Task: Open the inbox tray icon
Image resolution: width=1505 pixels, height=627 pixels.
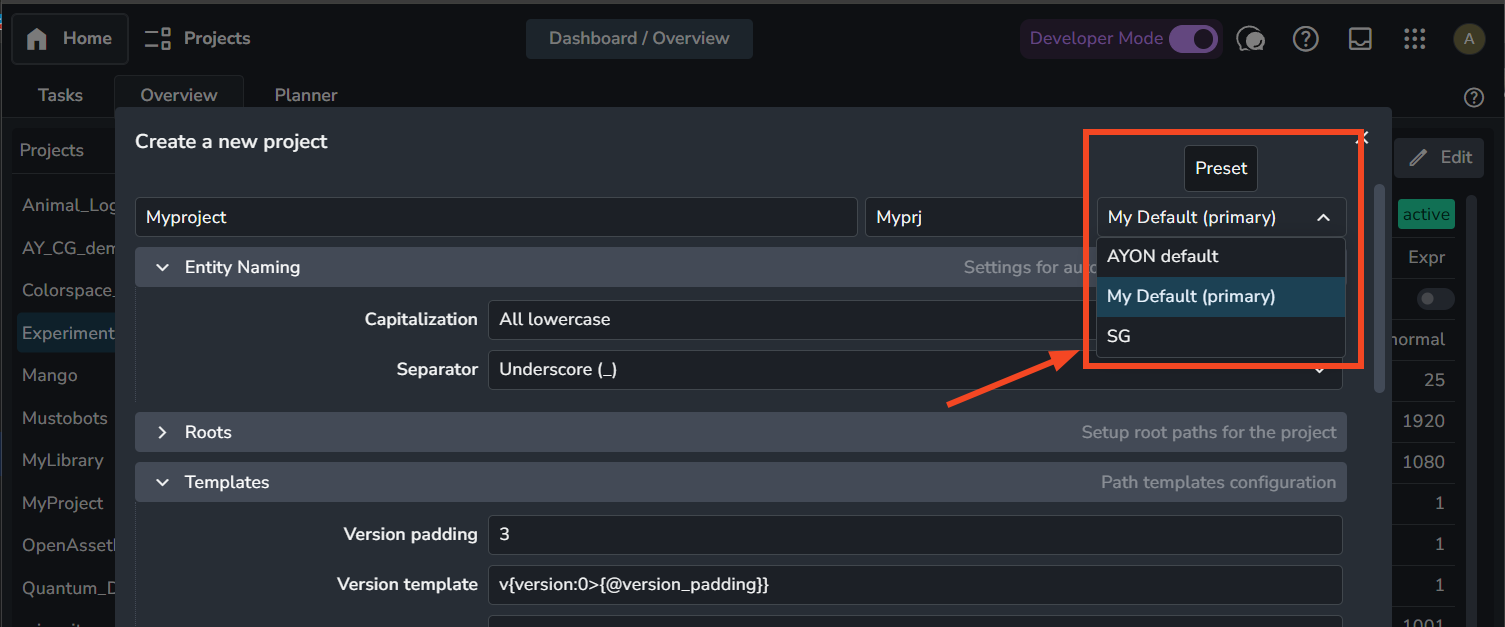Action: [1360, 39]
